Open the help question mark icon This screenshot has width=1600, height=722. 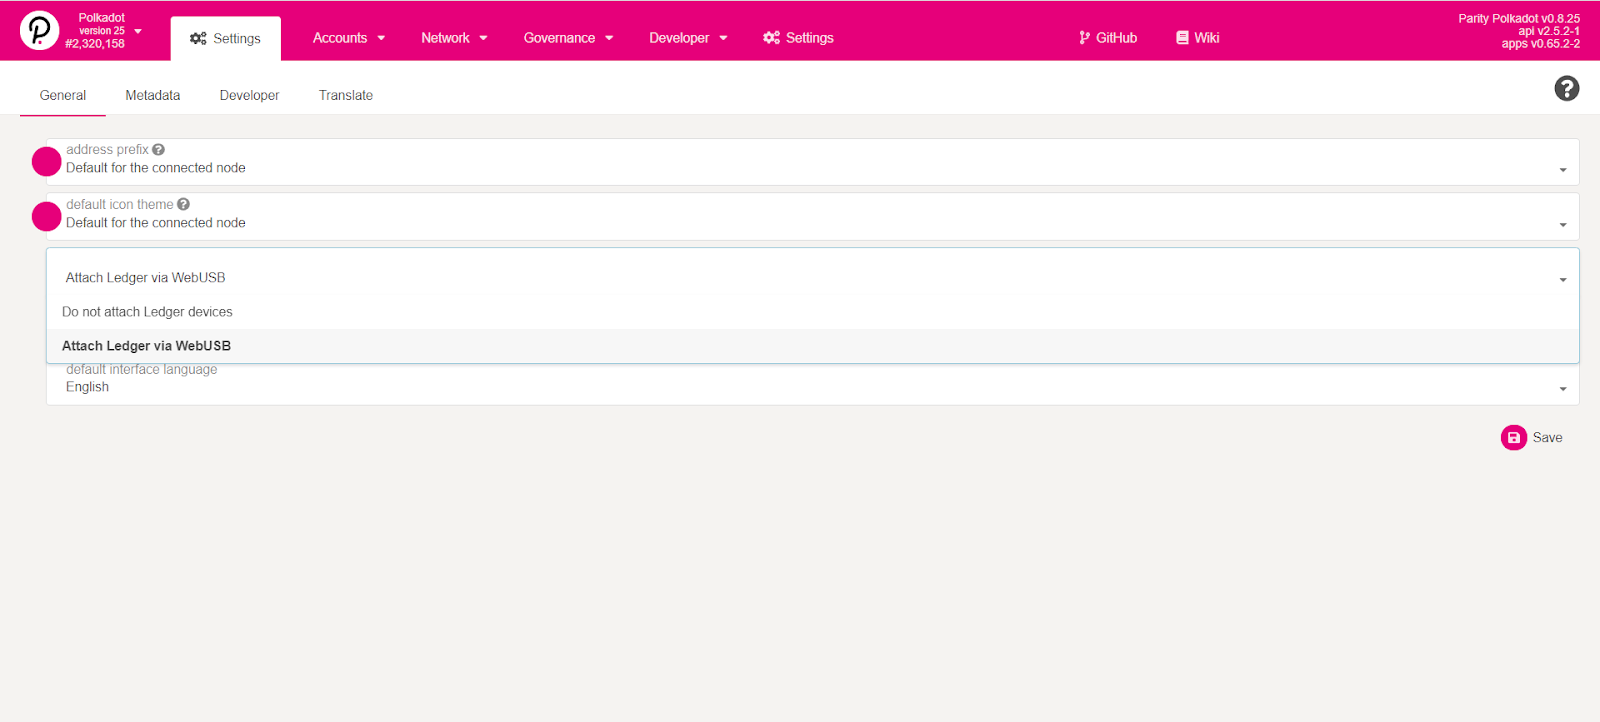[1567, 89]
